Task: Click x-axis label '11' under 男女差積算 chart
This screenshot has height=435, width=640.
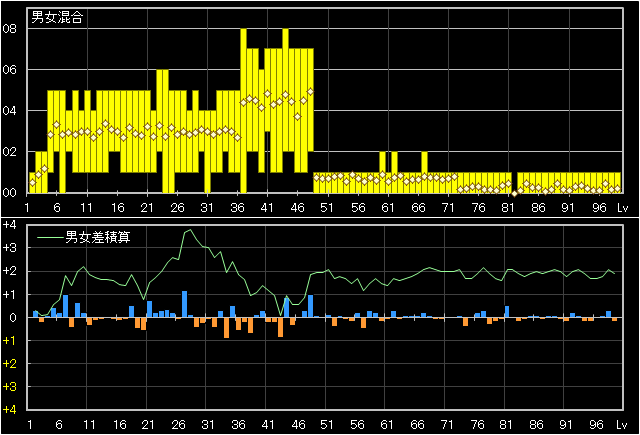Action: pyautogui.click(x=89, y=425)
